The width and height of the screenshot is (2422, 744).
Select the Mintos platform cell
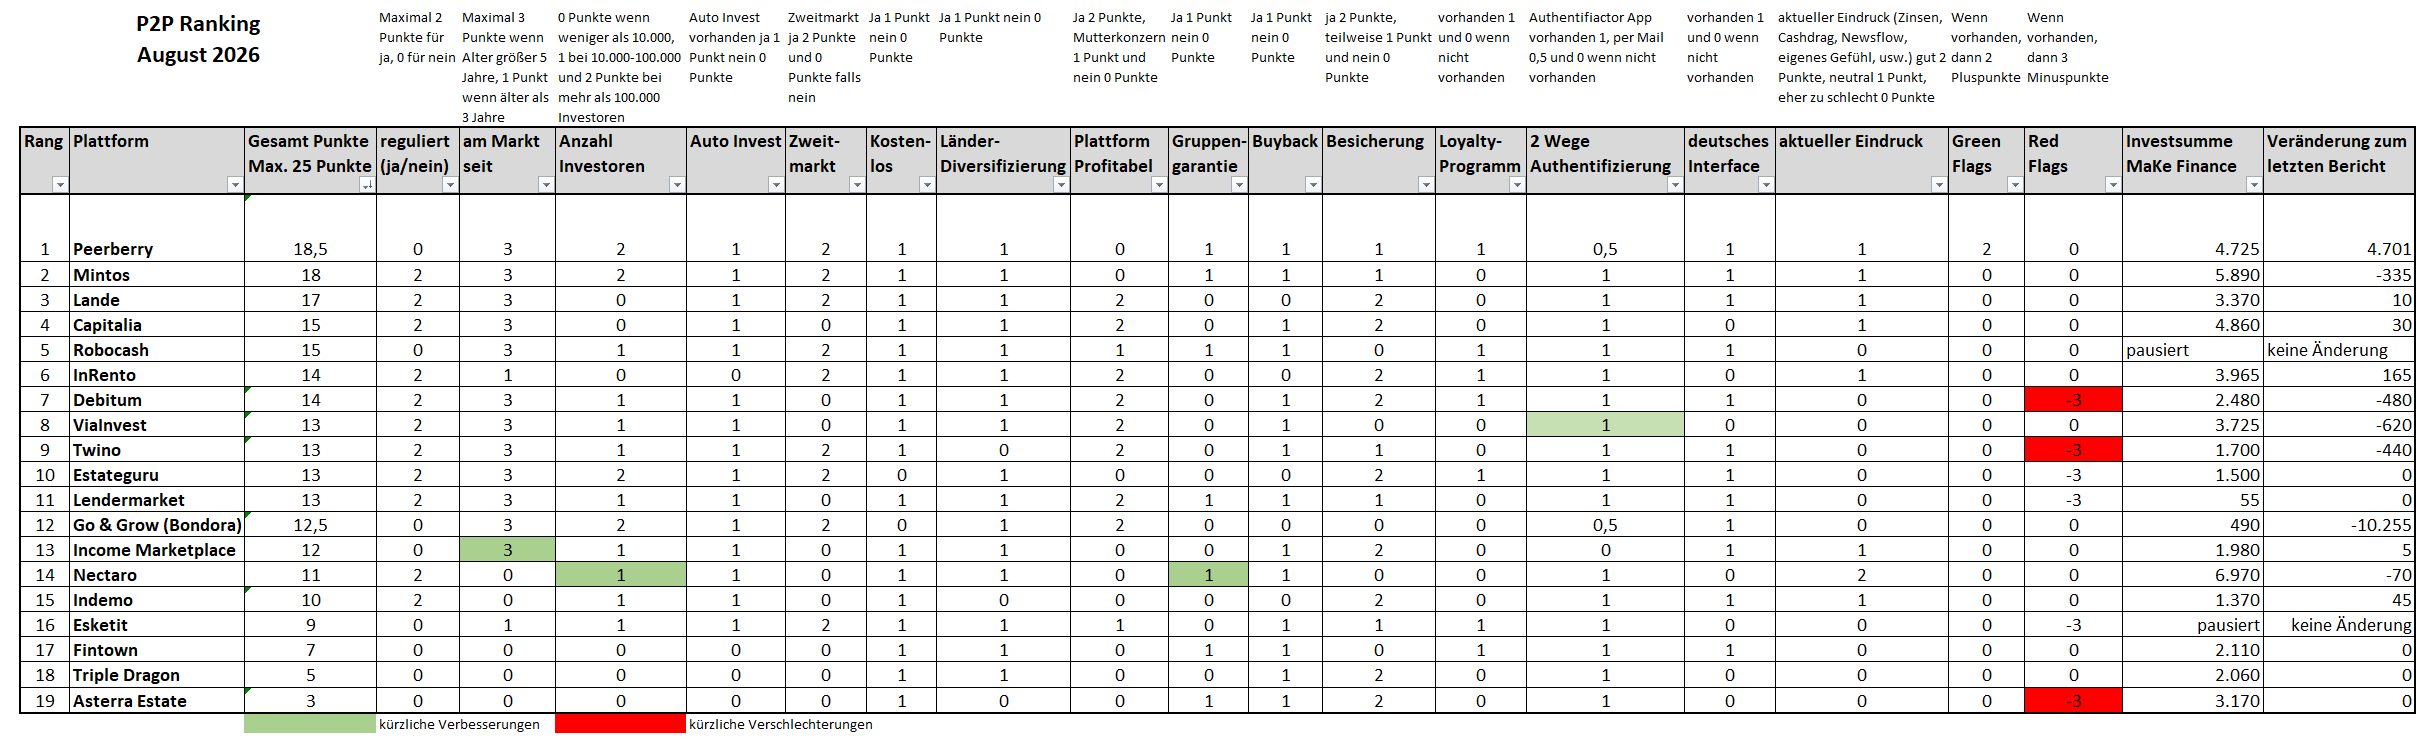157,275
